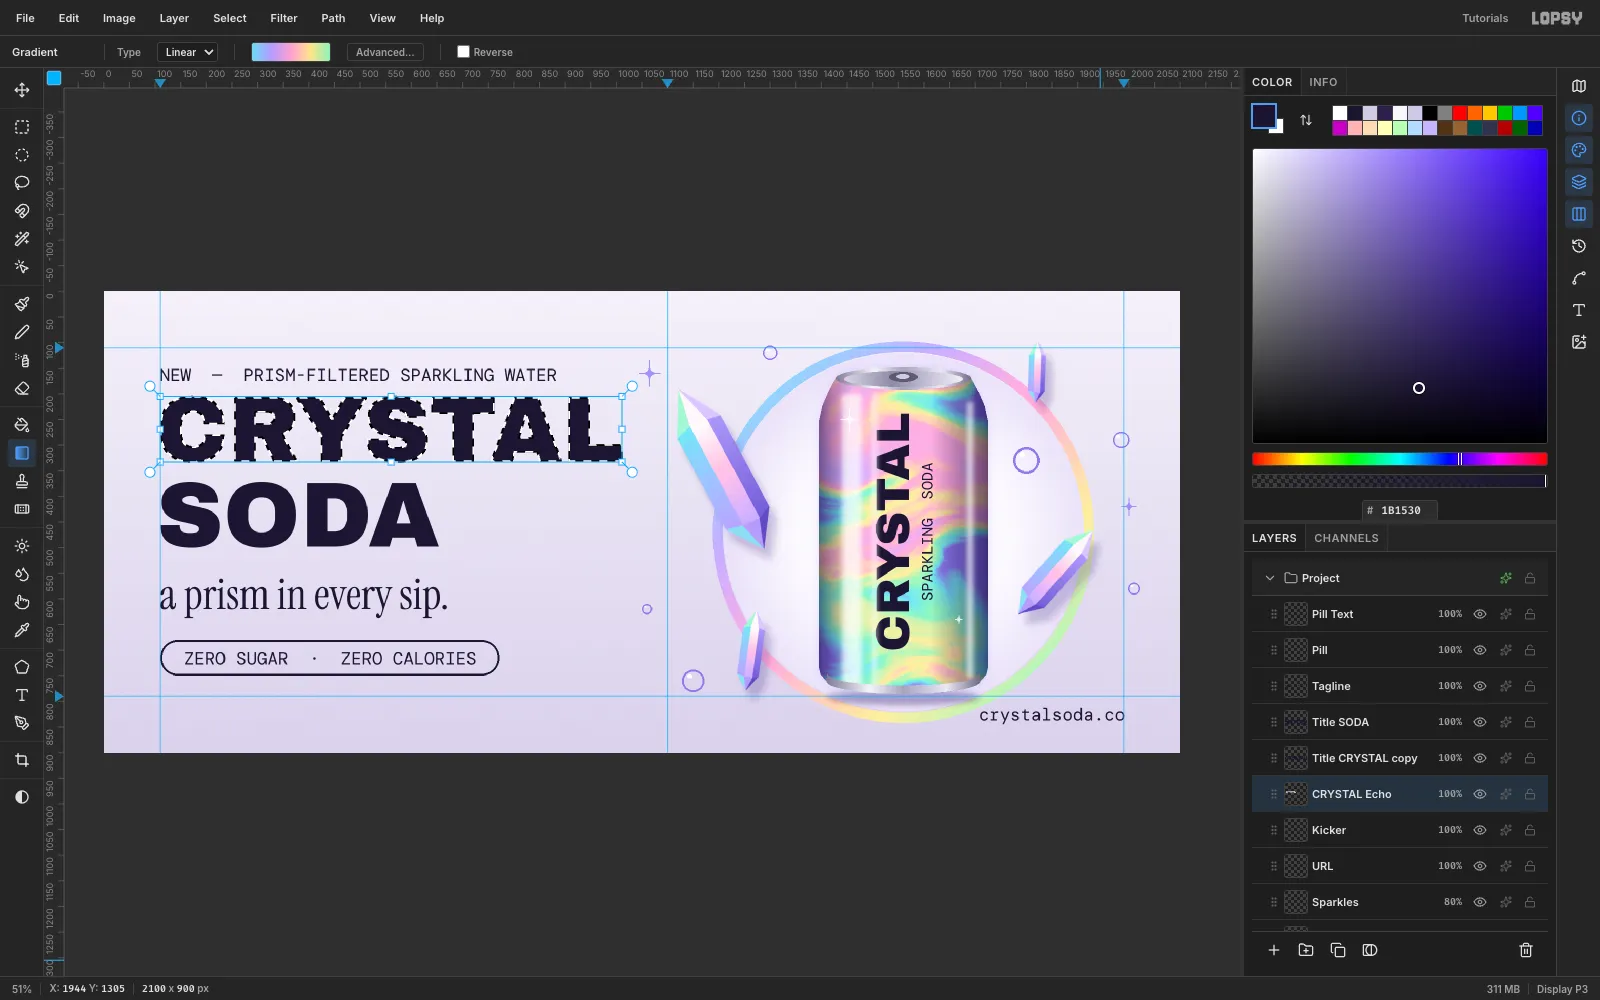Open the File menu
1600x1000 pixels.
click(x=25, y=18)
